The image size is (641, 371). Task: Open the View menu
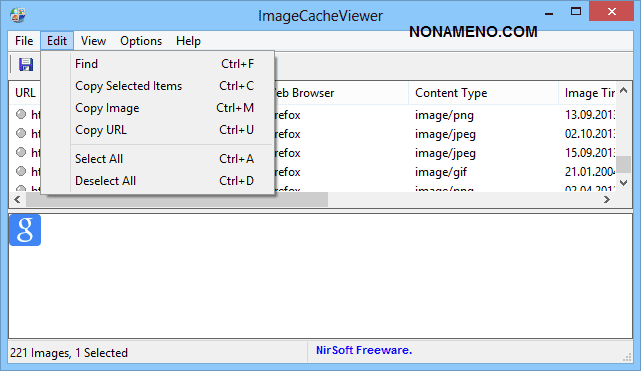[x=93, y=41]
